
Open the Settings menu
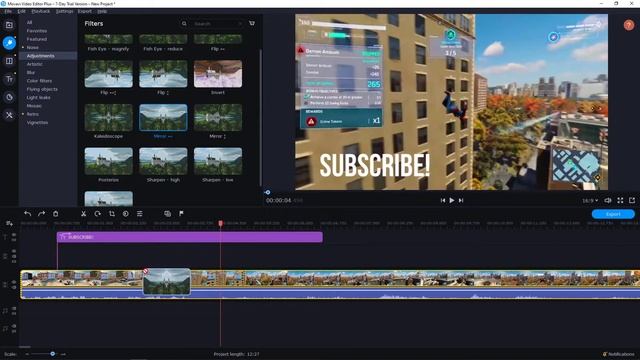click(x=64, y=11)
